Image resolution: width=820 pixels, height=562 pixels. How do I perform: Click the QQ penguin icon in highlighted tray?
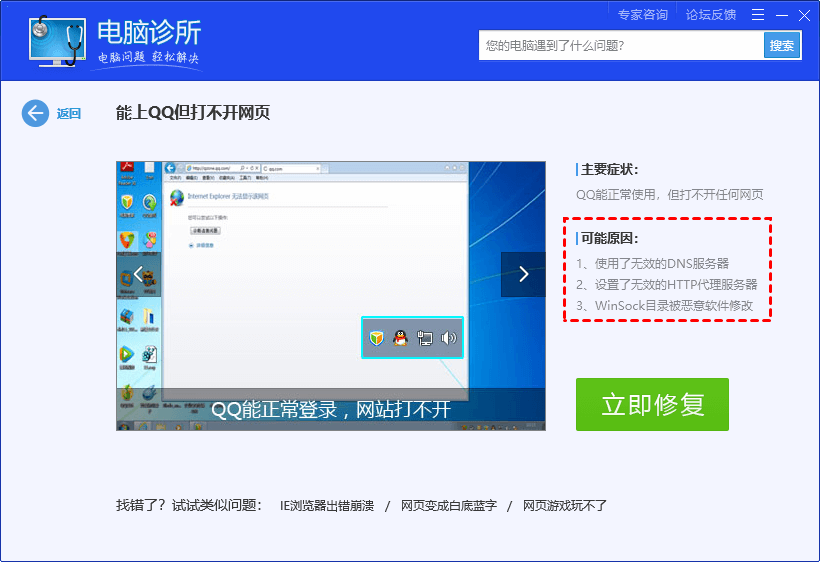(400, 338)
